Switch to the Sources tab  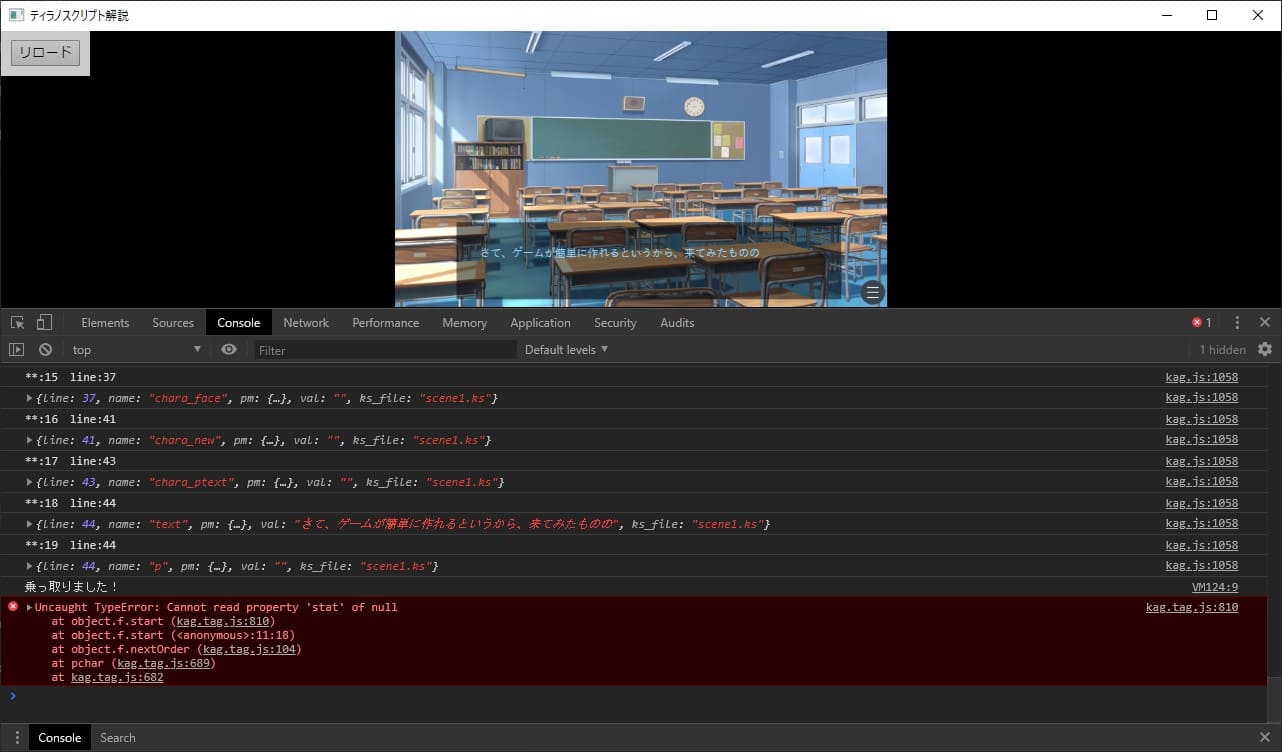(173, 323)
